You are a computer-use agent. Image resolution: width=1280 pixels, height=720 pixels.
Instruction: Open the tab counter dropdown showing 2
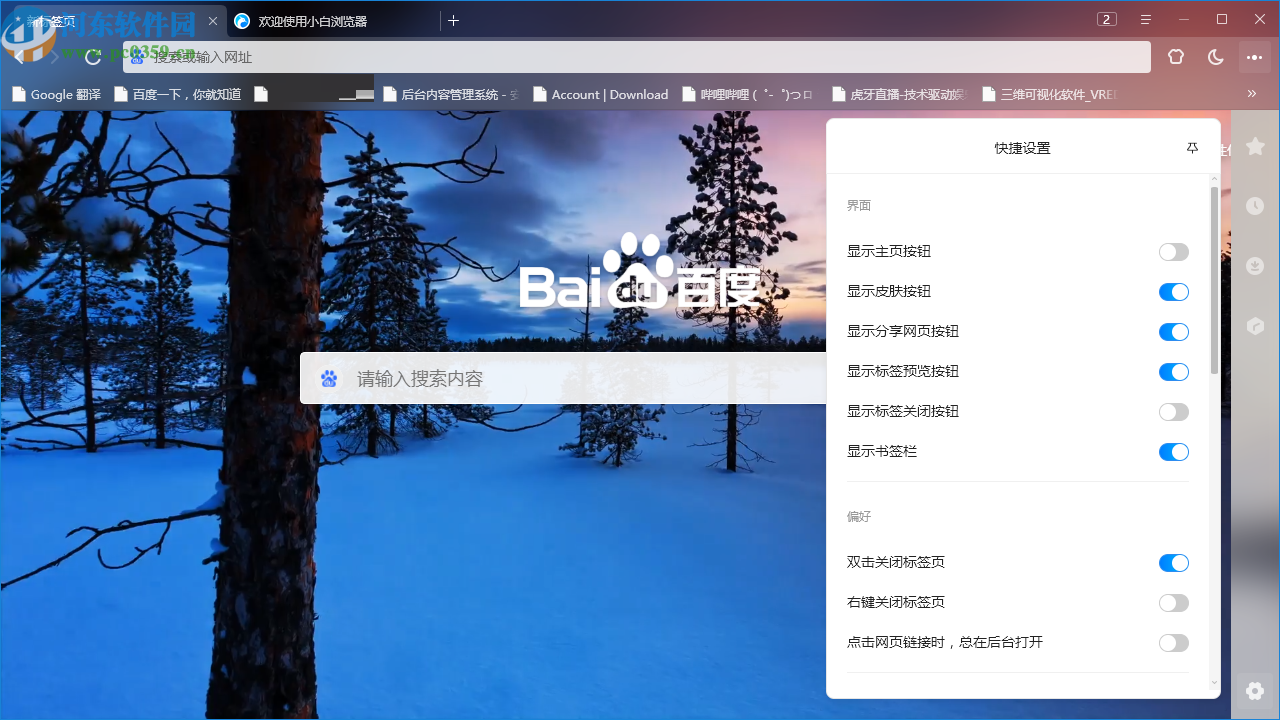[1106, 19]
